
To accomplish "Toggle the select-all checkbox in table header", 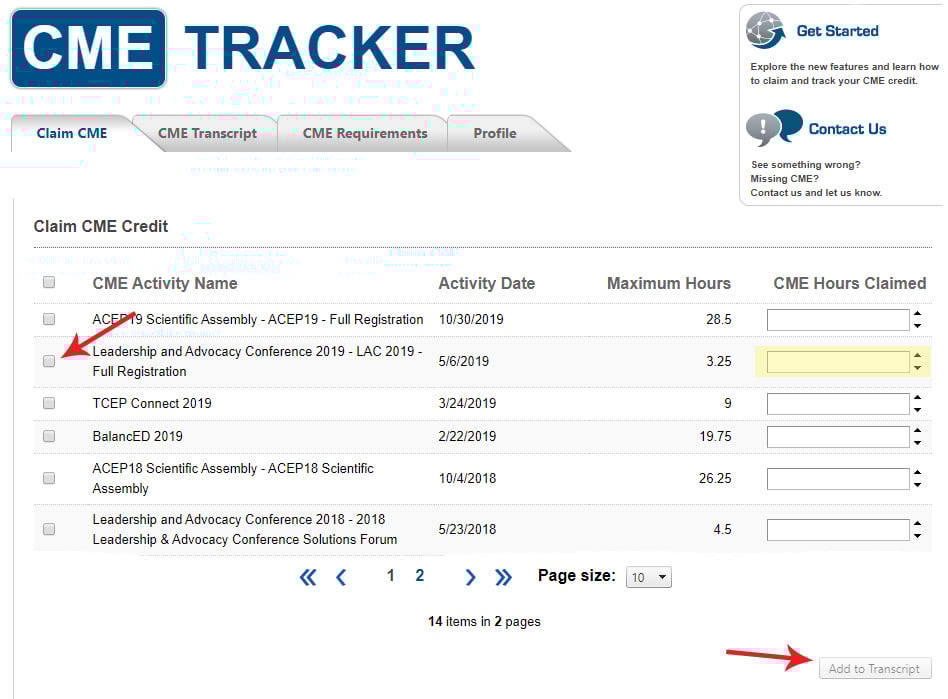I will click(49, 283).
